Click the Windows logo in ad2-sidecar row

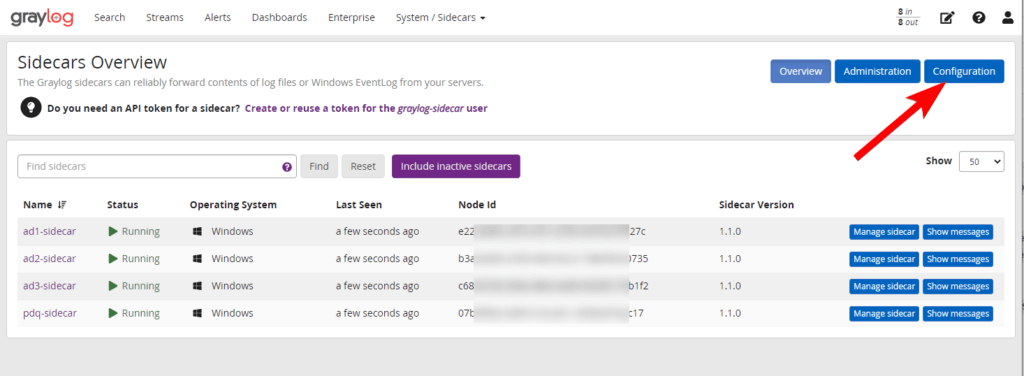click(197, 258)
